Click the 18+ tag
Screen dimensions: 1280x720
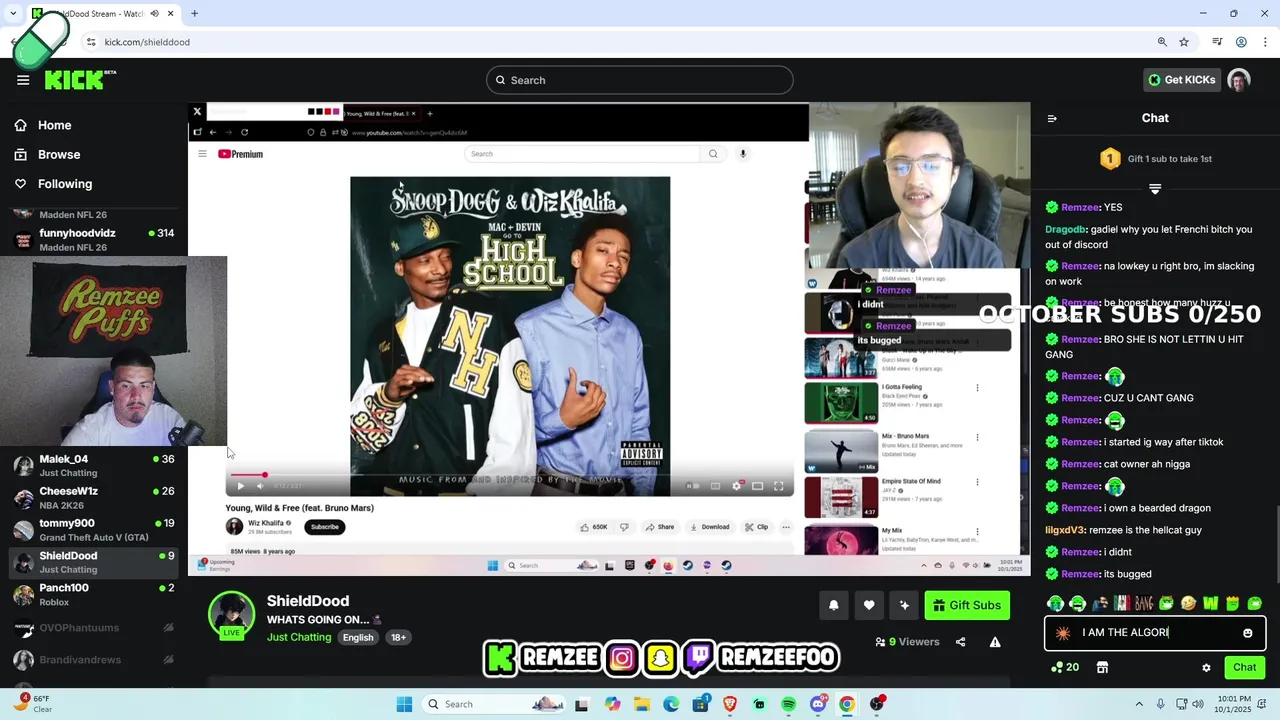point(398,637)
